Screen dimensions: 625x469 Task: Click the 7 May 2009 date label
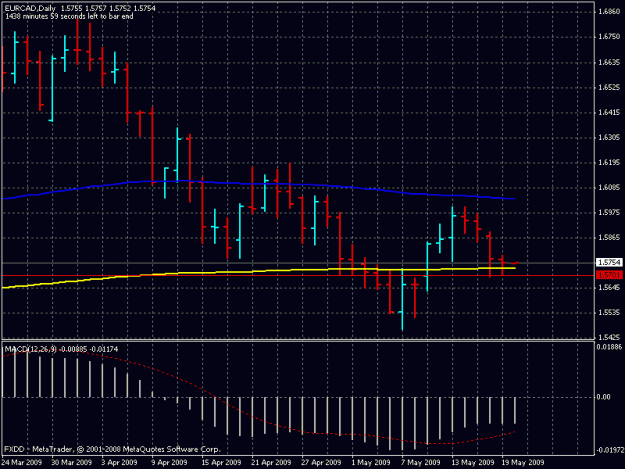click(x=421, y=463)
